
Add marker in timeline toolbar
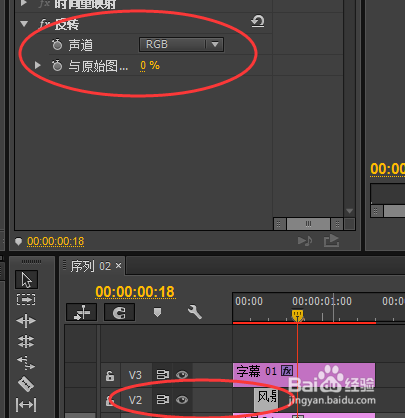[x=157, y=312]
